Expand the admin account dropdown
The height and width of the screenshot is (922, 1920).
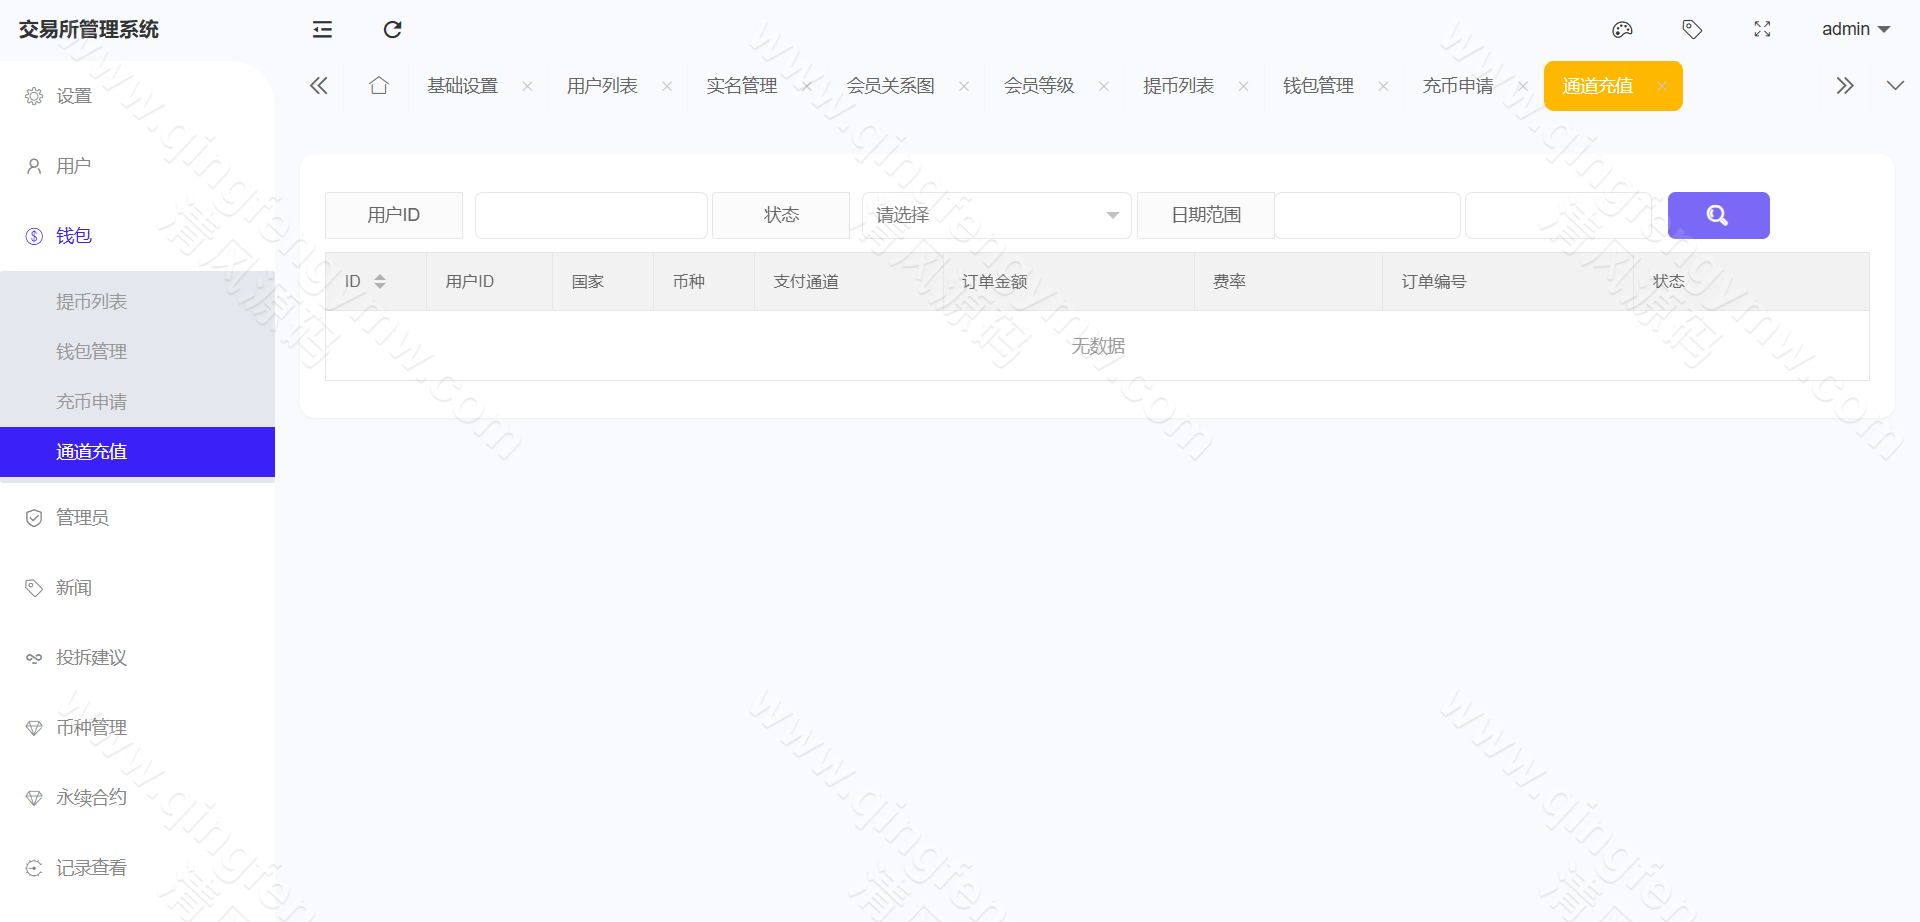1855,29
